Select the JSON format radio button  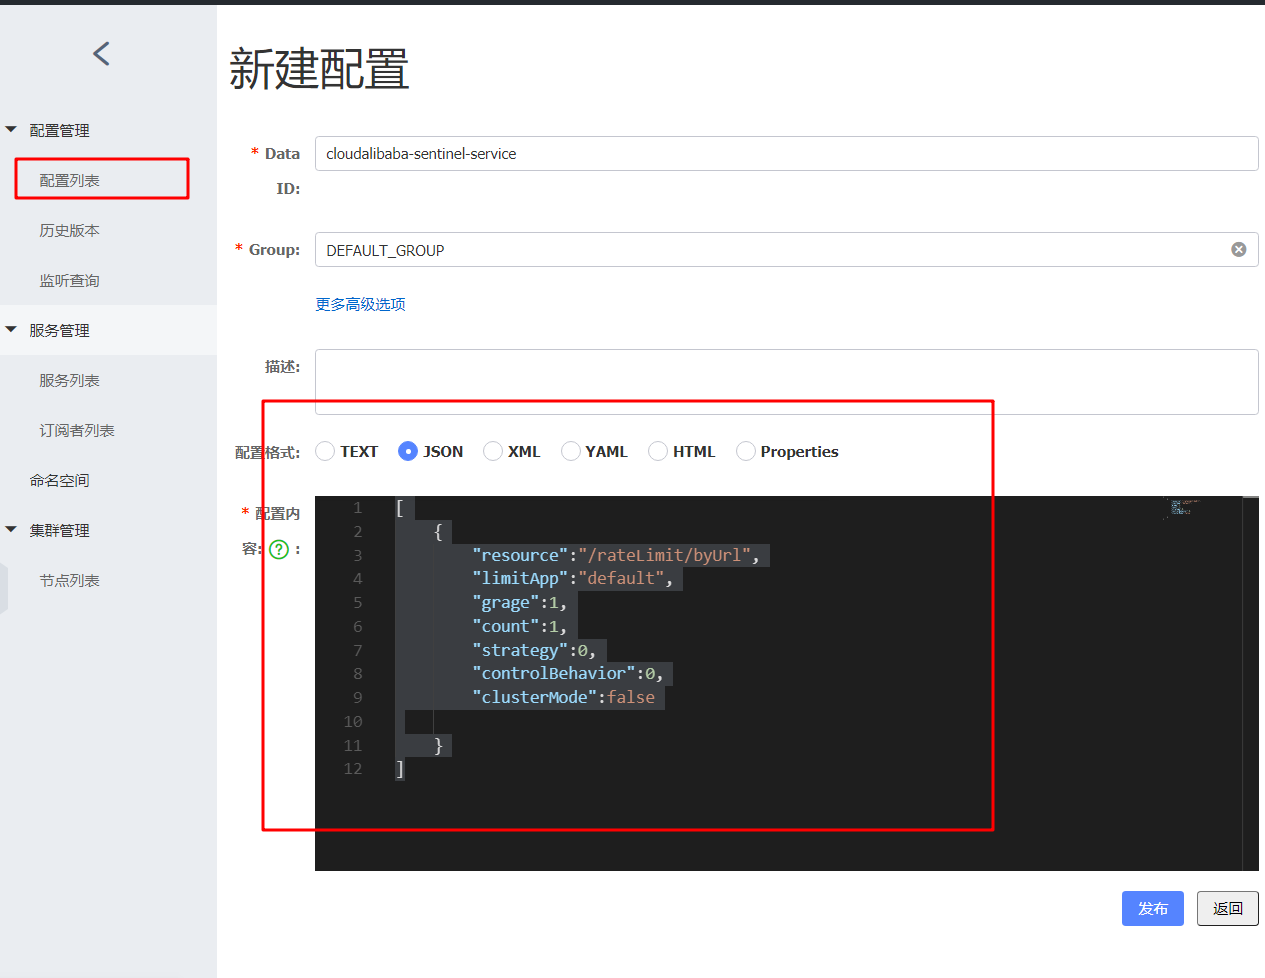(408, 452)
